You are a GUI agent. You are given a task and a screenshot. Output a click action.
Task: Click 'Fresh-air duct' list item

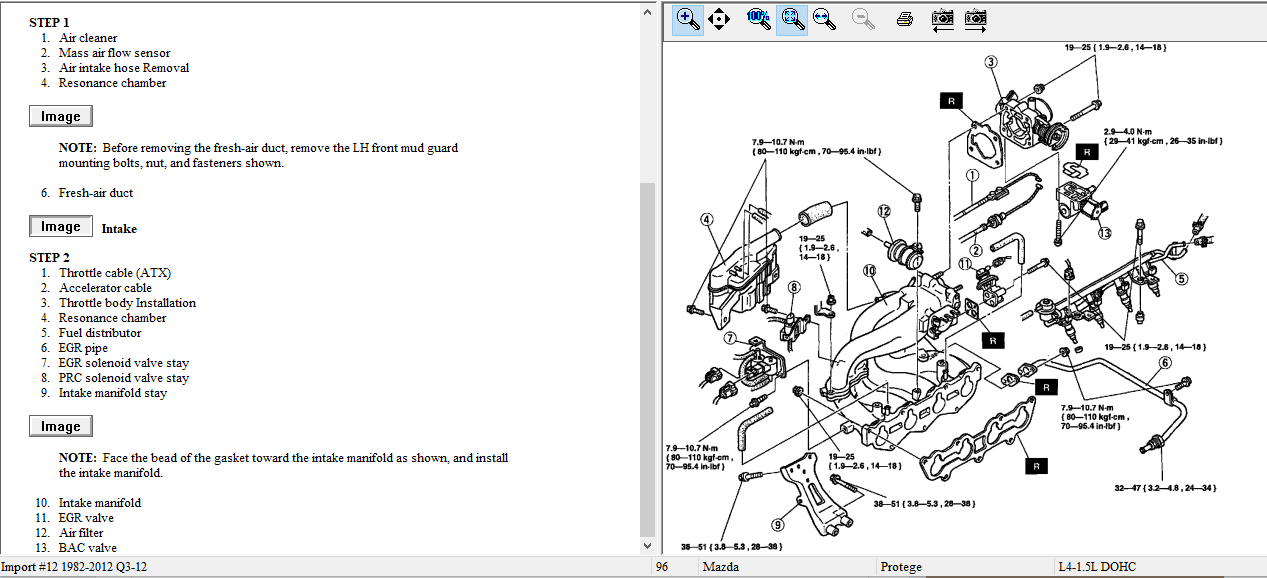click(96, 193)
